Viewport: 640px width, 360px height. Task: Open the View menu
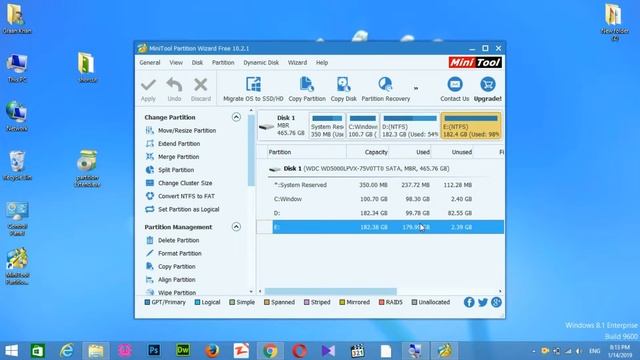[x=176, y=63]
